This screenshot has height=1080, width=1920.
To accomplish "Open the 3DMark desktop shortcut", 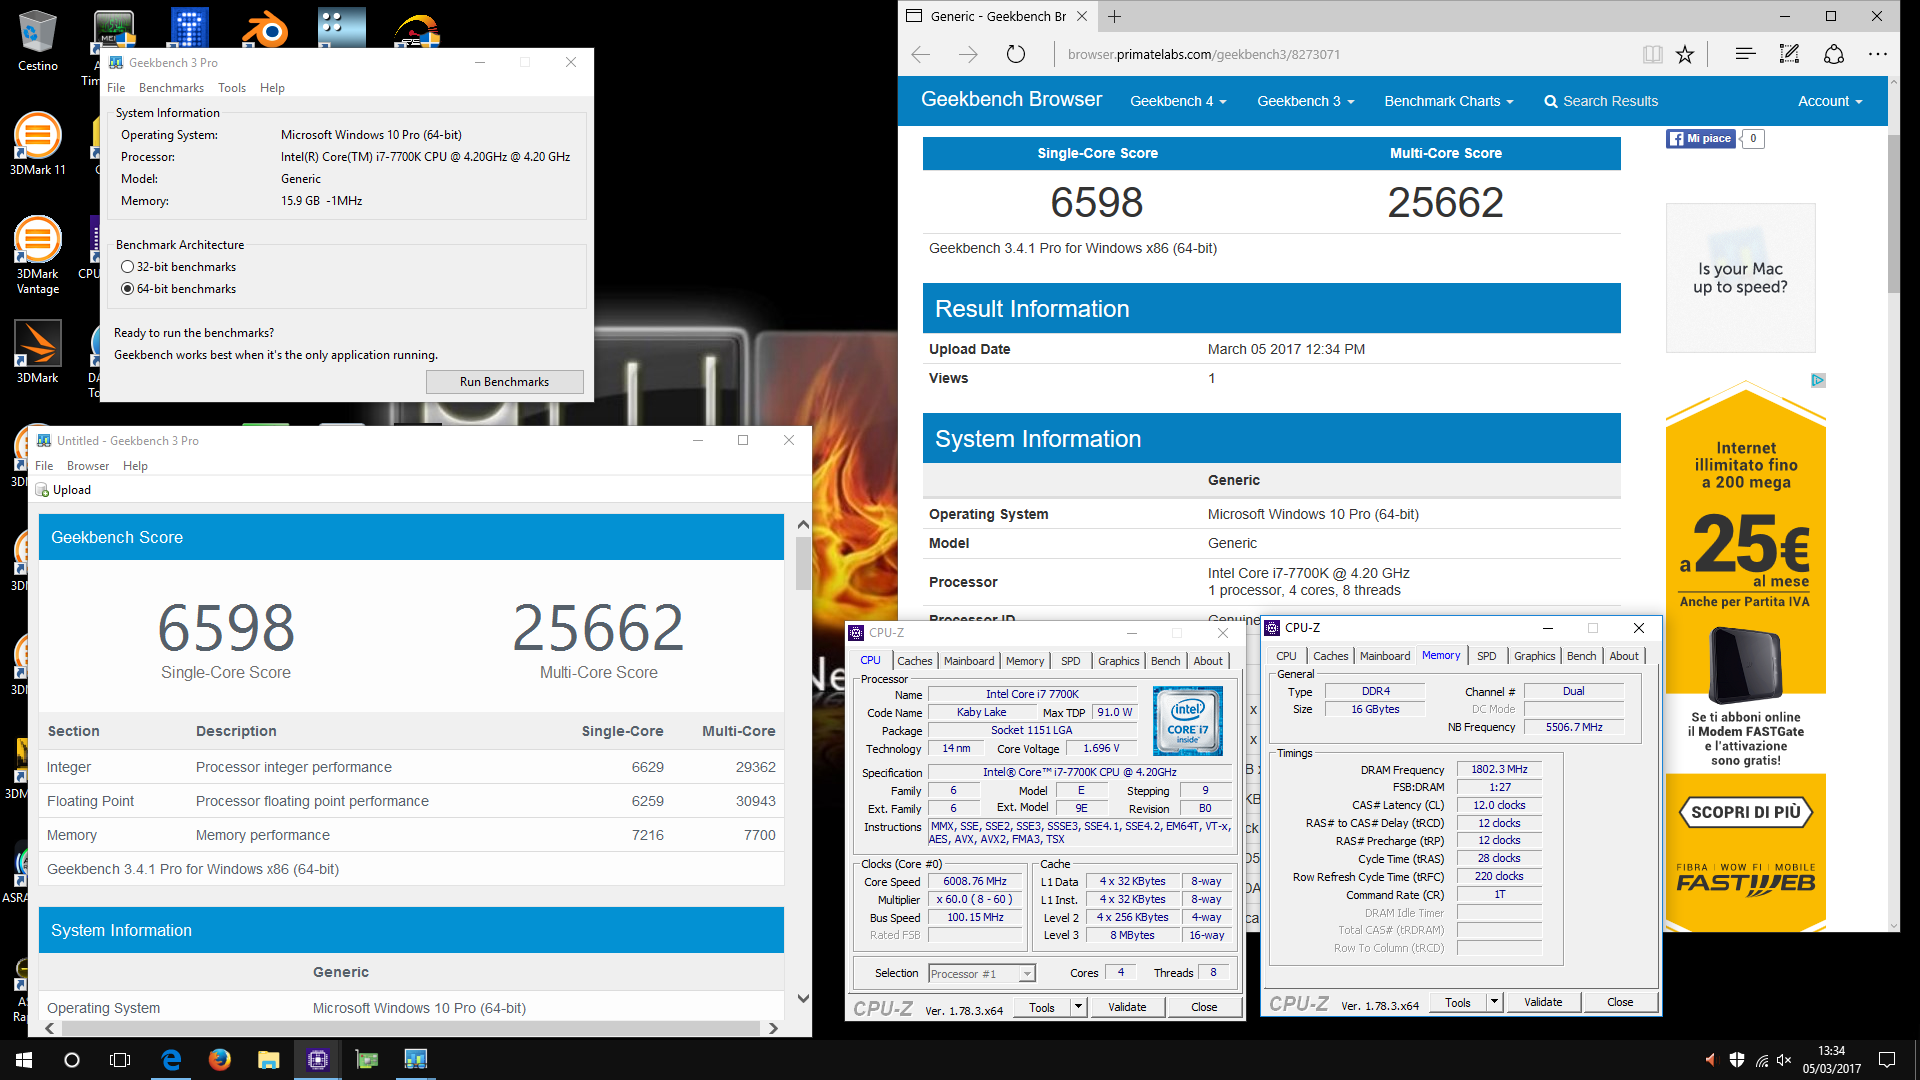I will [x=38, y=352].
